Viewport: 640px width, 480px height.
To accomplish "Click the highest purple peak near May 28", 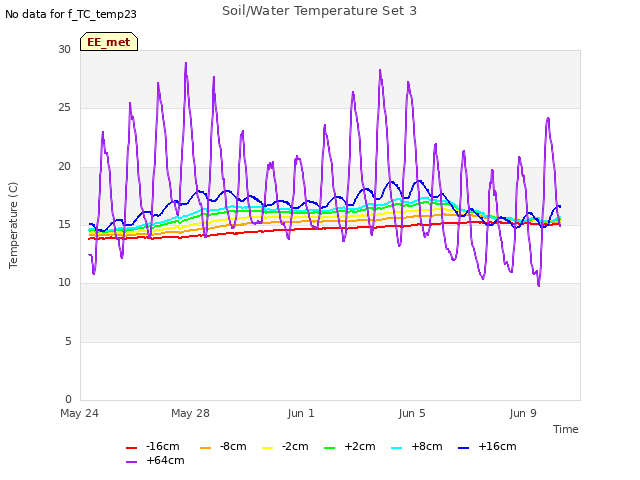I will click(x=186, y=63).
